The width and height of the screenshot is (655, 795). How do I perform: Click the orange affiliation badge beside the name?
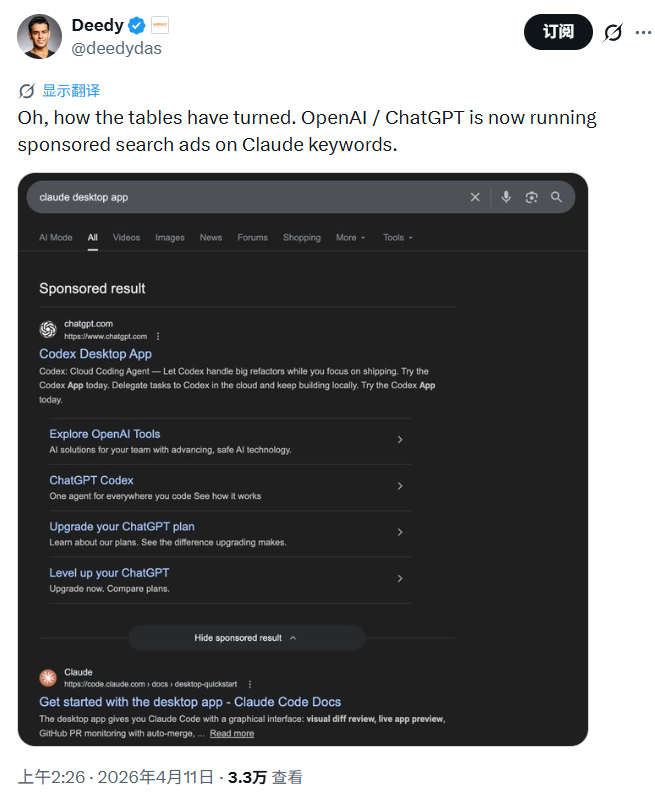pyautogui.click(x=160, y=26)
